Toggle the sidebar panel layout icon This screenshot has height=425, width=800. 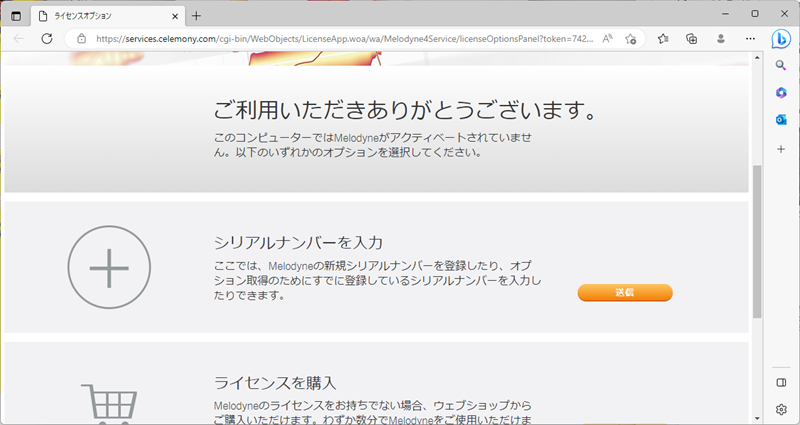point(781,383)
